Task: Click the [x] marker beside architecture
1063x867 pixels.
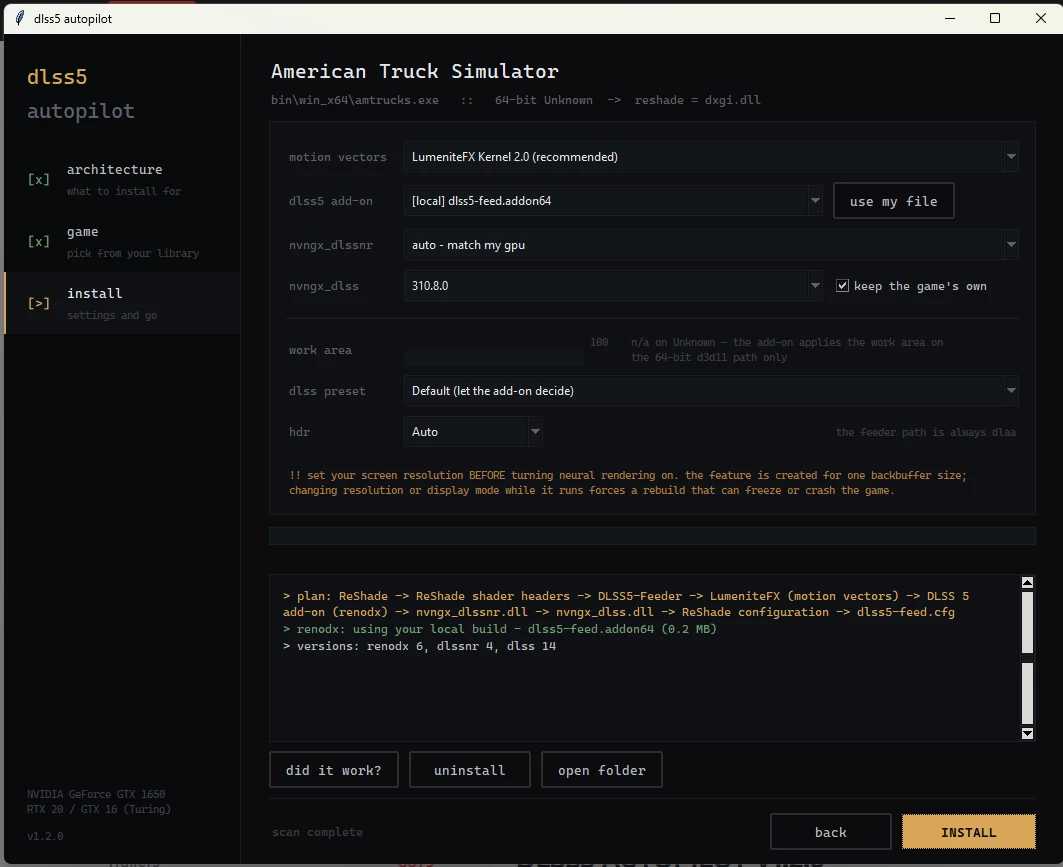Action: pos(39,179)
